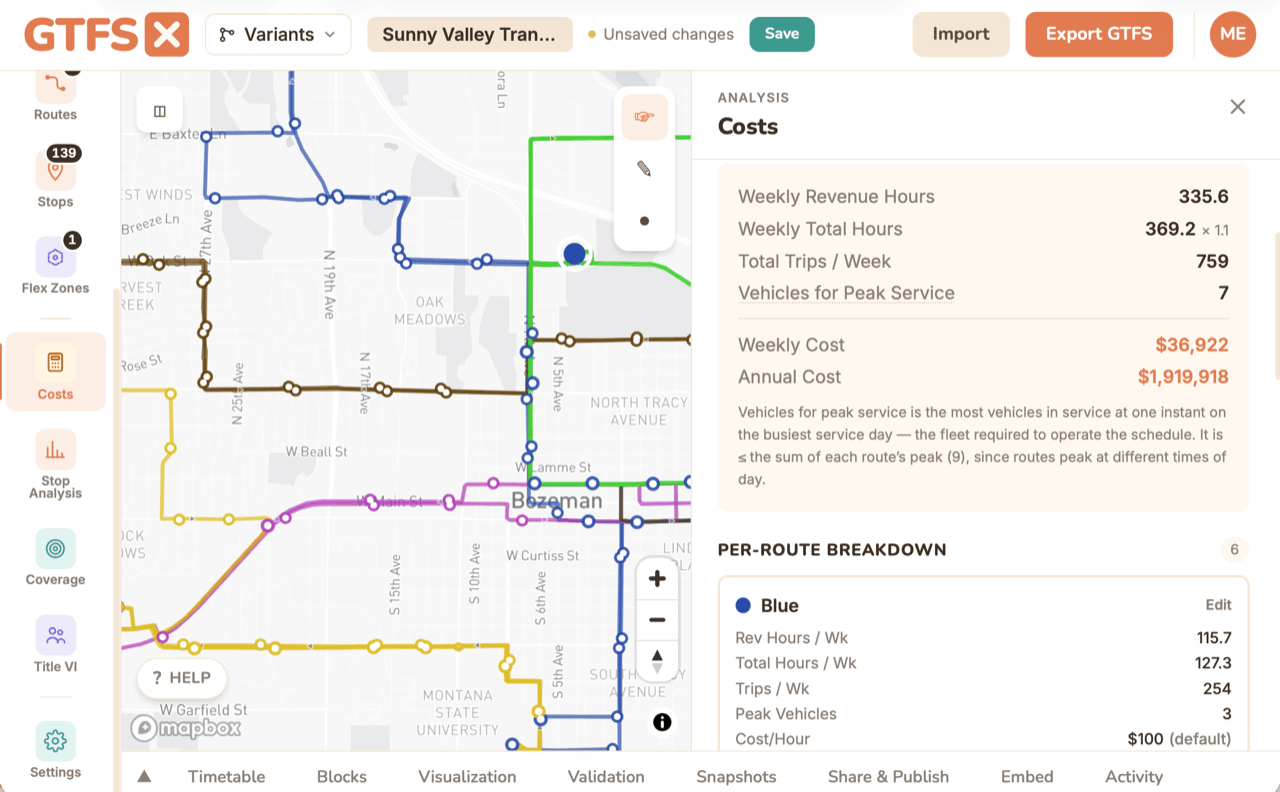Open the Embed tab
1280x792 pixels.
(1027, 776)
